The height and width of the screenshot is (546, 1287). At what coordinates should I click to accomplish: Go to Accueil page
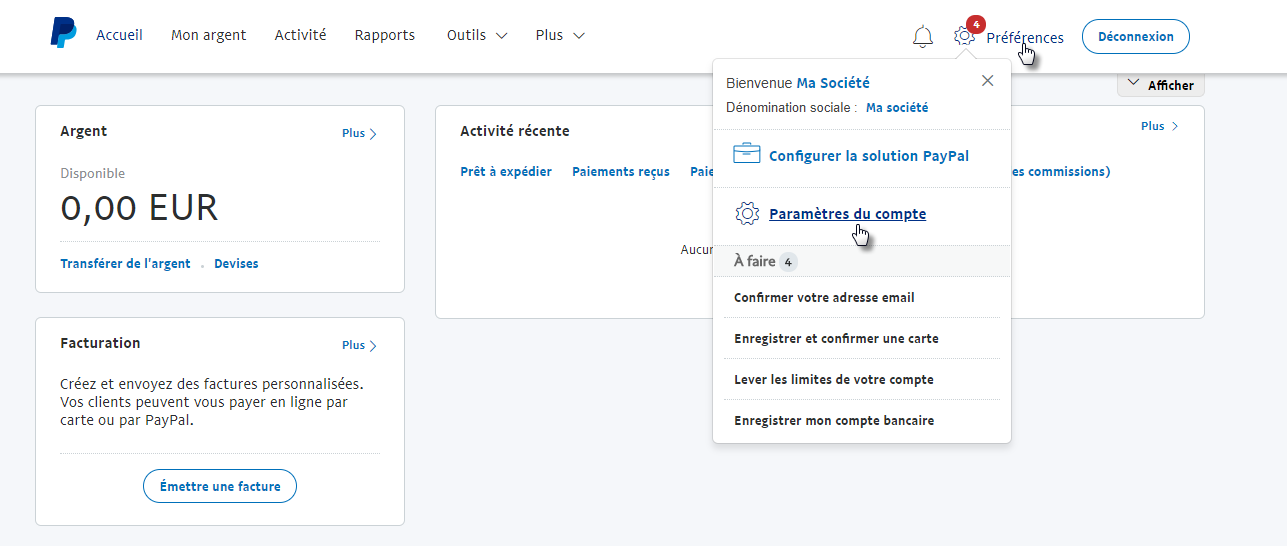[x=119, y=35]
